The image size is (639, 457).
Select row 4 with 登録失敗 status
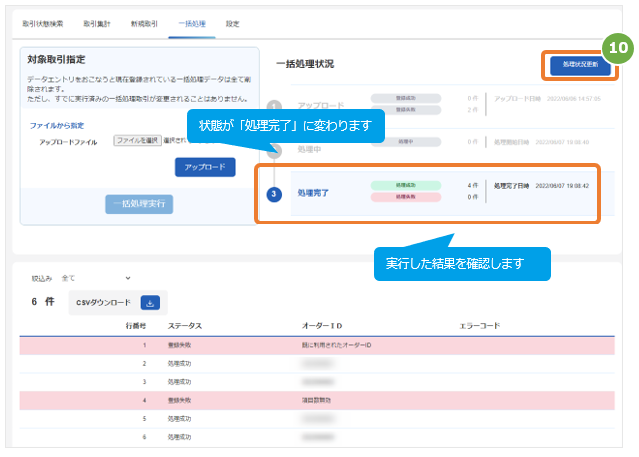tap(317, 400)
